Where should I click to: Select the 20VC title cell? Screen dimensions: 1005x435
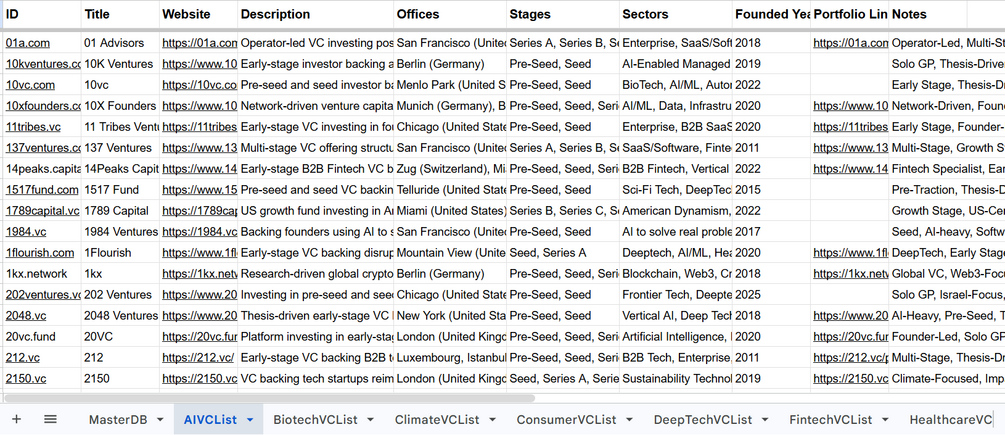[120, 336]
